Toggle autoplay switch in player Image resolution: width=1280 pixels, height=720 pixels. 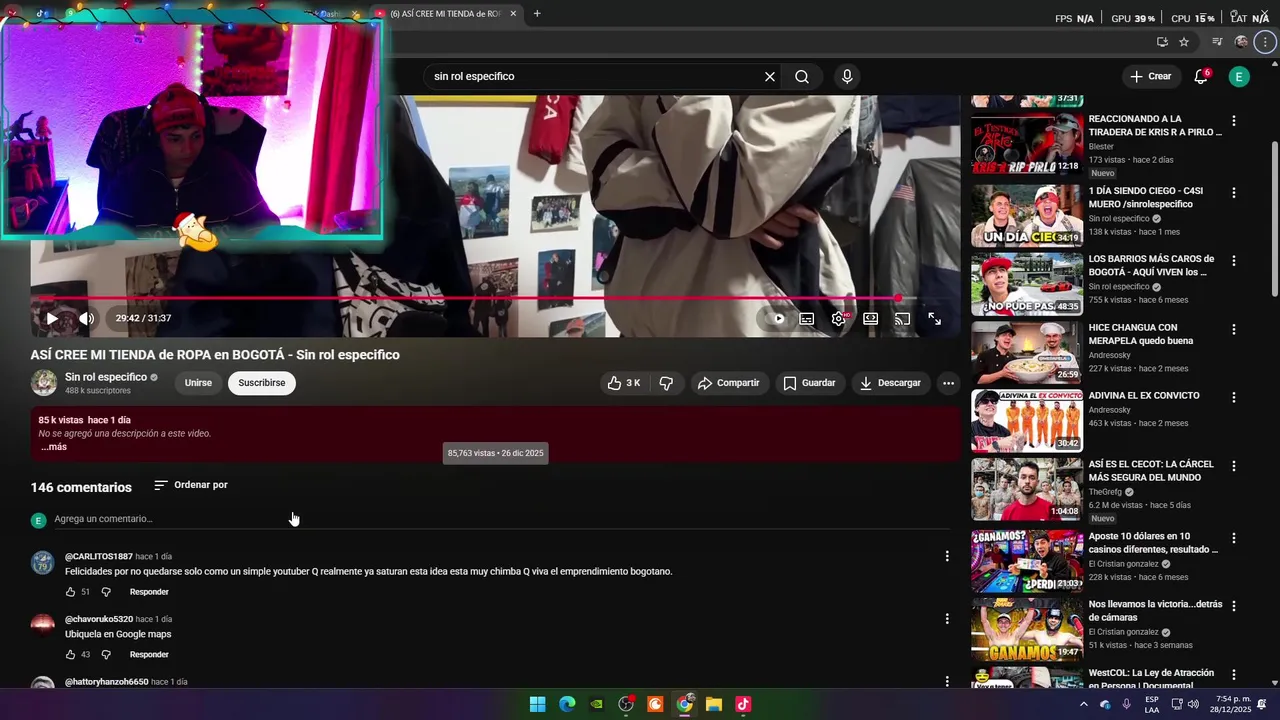tap(776, 319)
